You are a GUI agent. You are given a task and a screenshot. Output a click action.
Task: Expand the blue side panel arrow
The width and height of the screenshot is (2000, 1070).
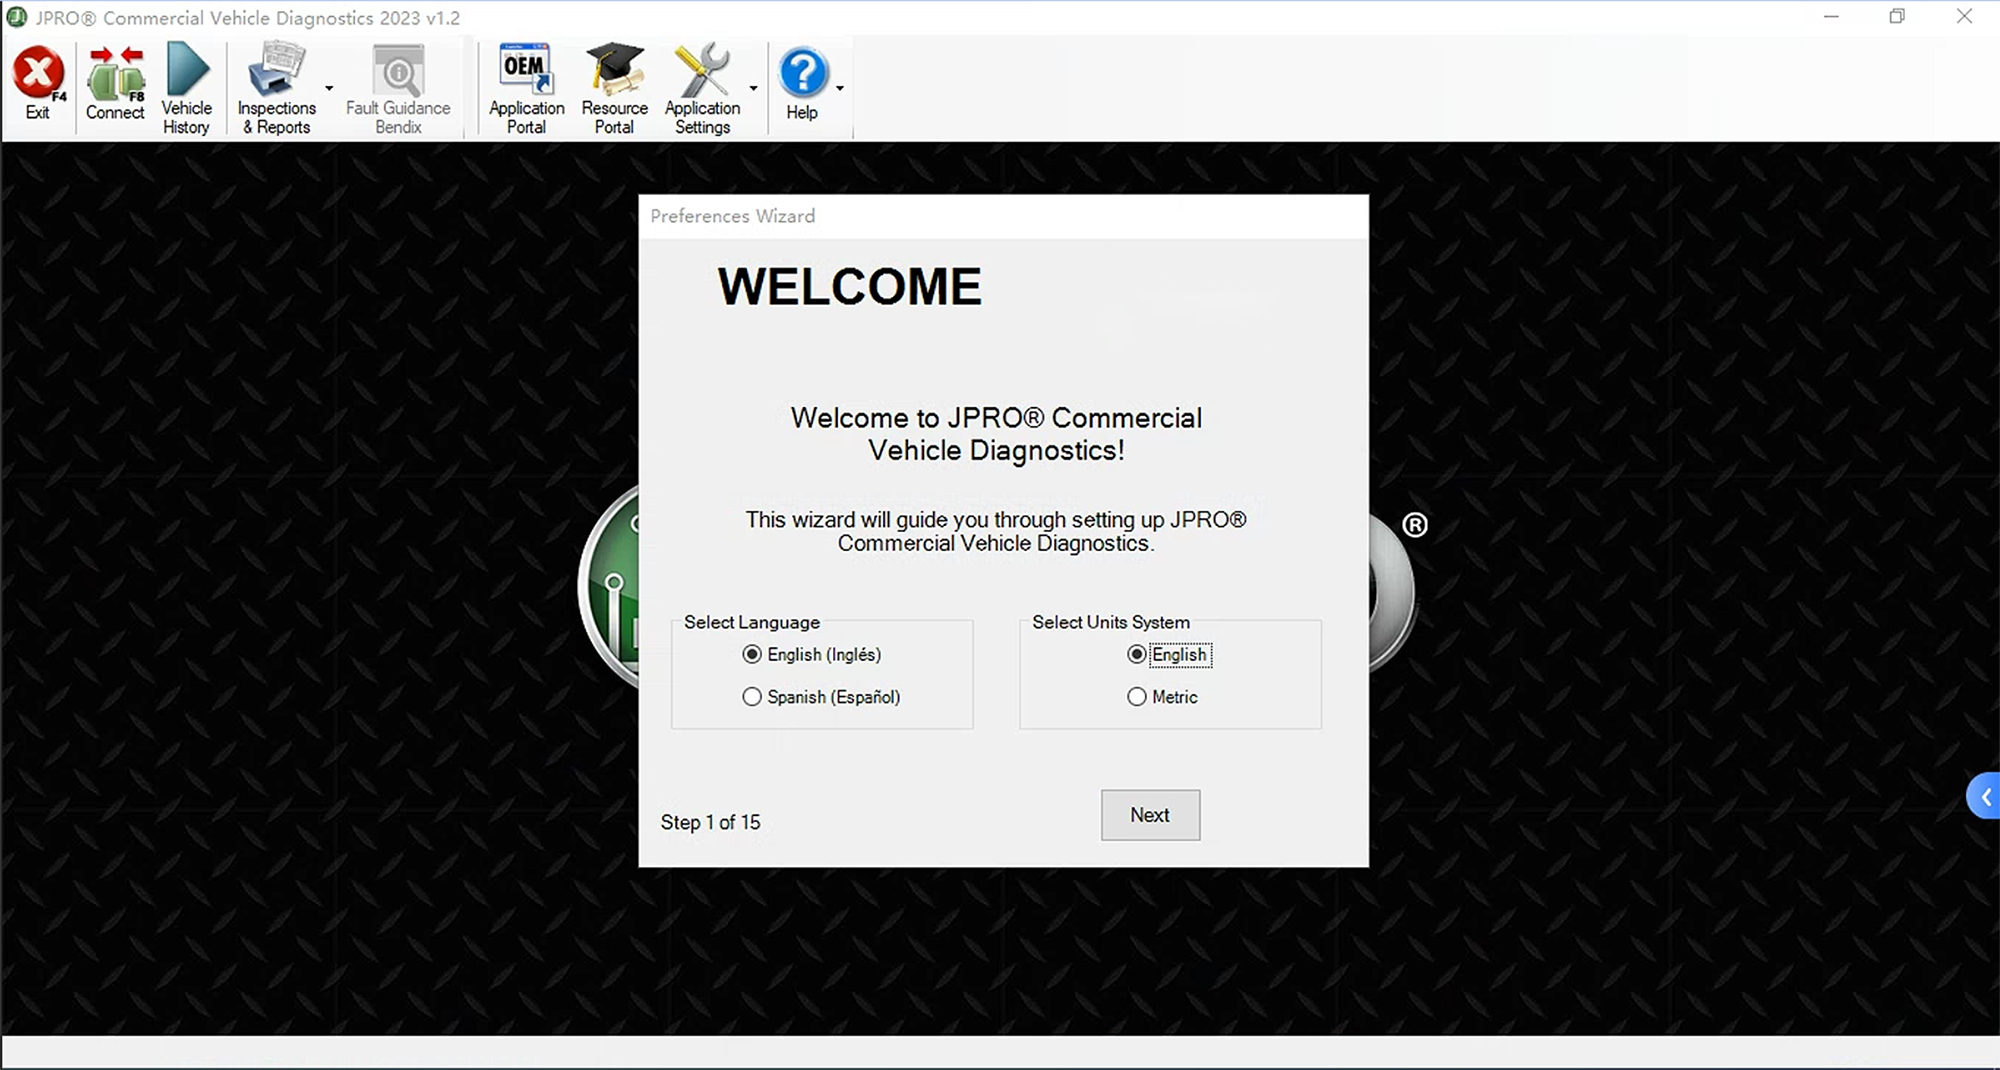(1985, 797)
